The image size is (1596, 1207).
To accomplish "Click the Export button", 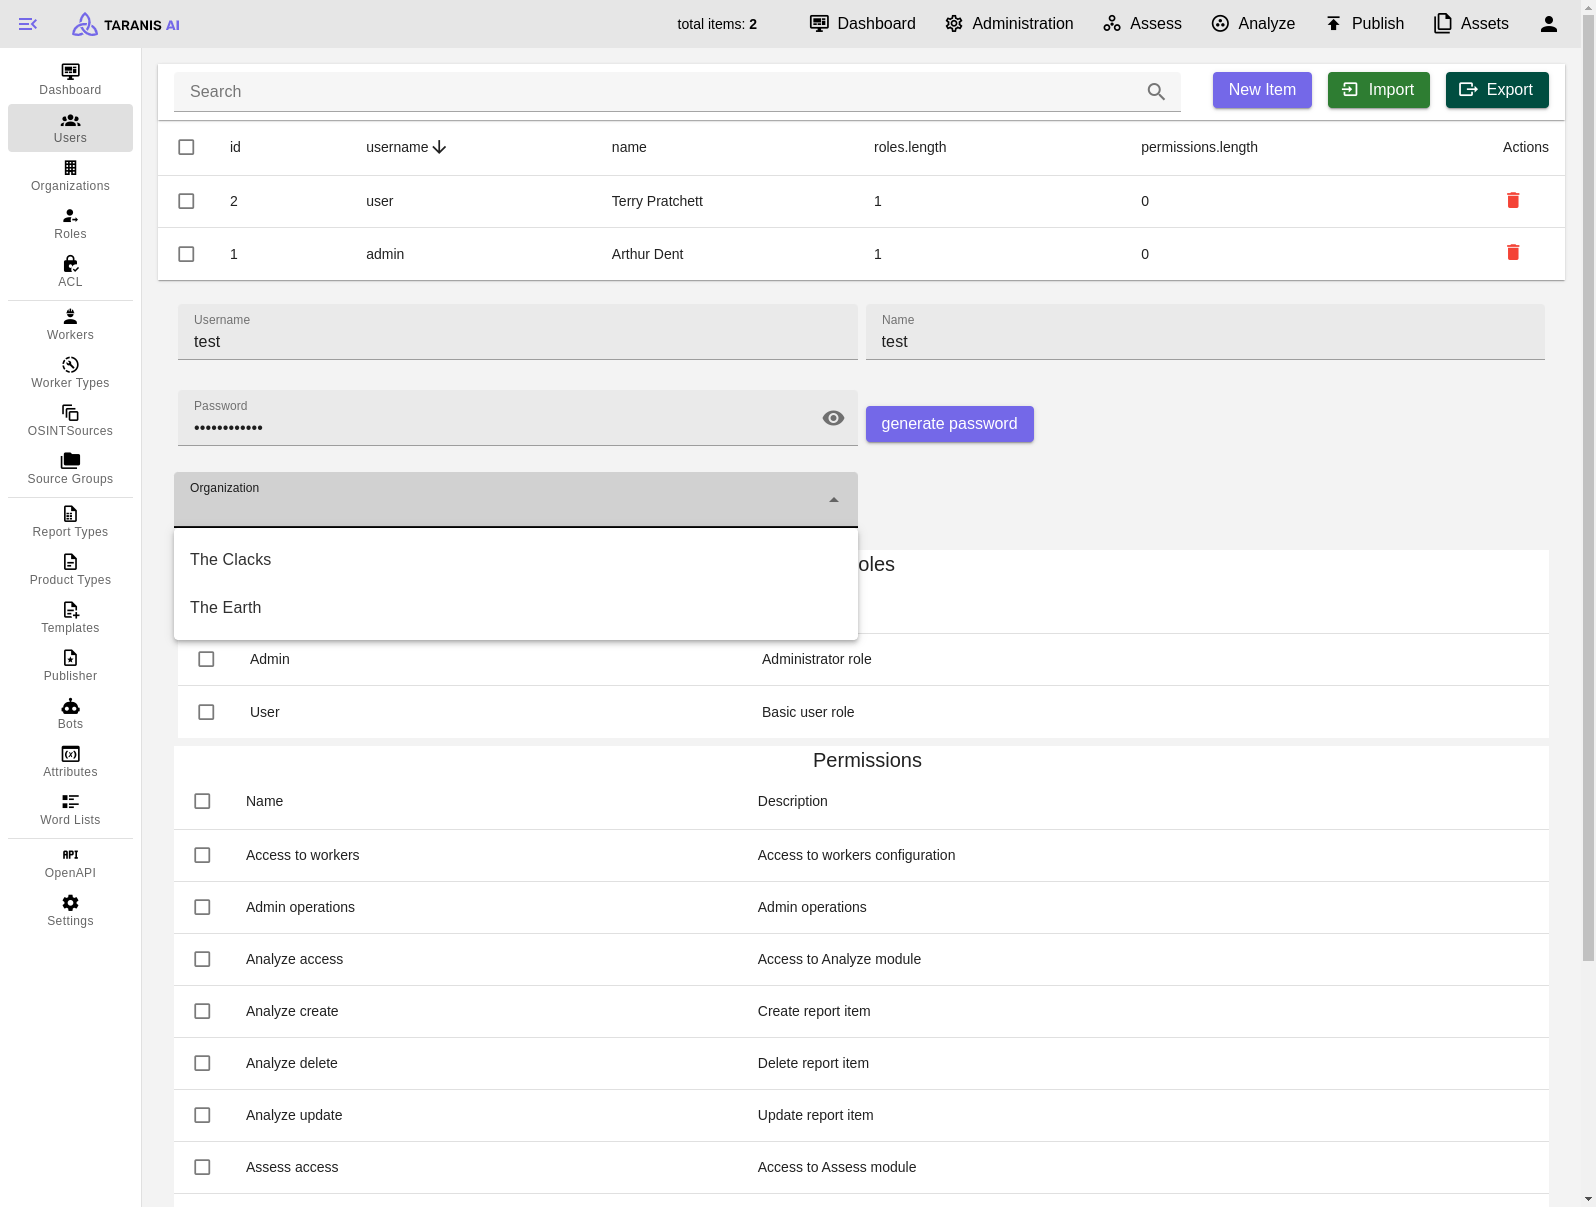I will tap(1497, 90).
